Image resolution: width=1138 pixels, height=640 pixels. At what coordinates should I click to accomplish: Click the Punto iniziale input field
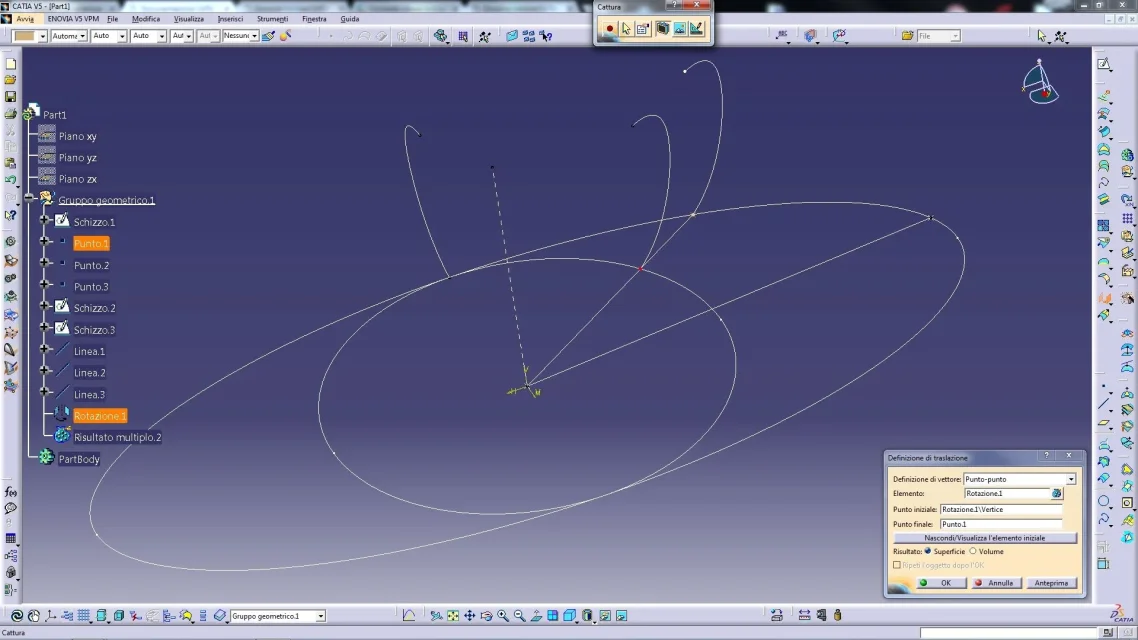(1001, 509)
